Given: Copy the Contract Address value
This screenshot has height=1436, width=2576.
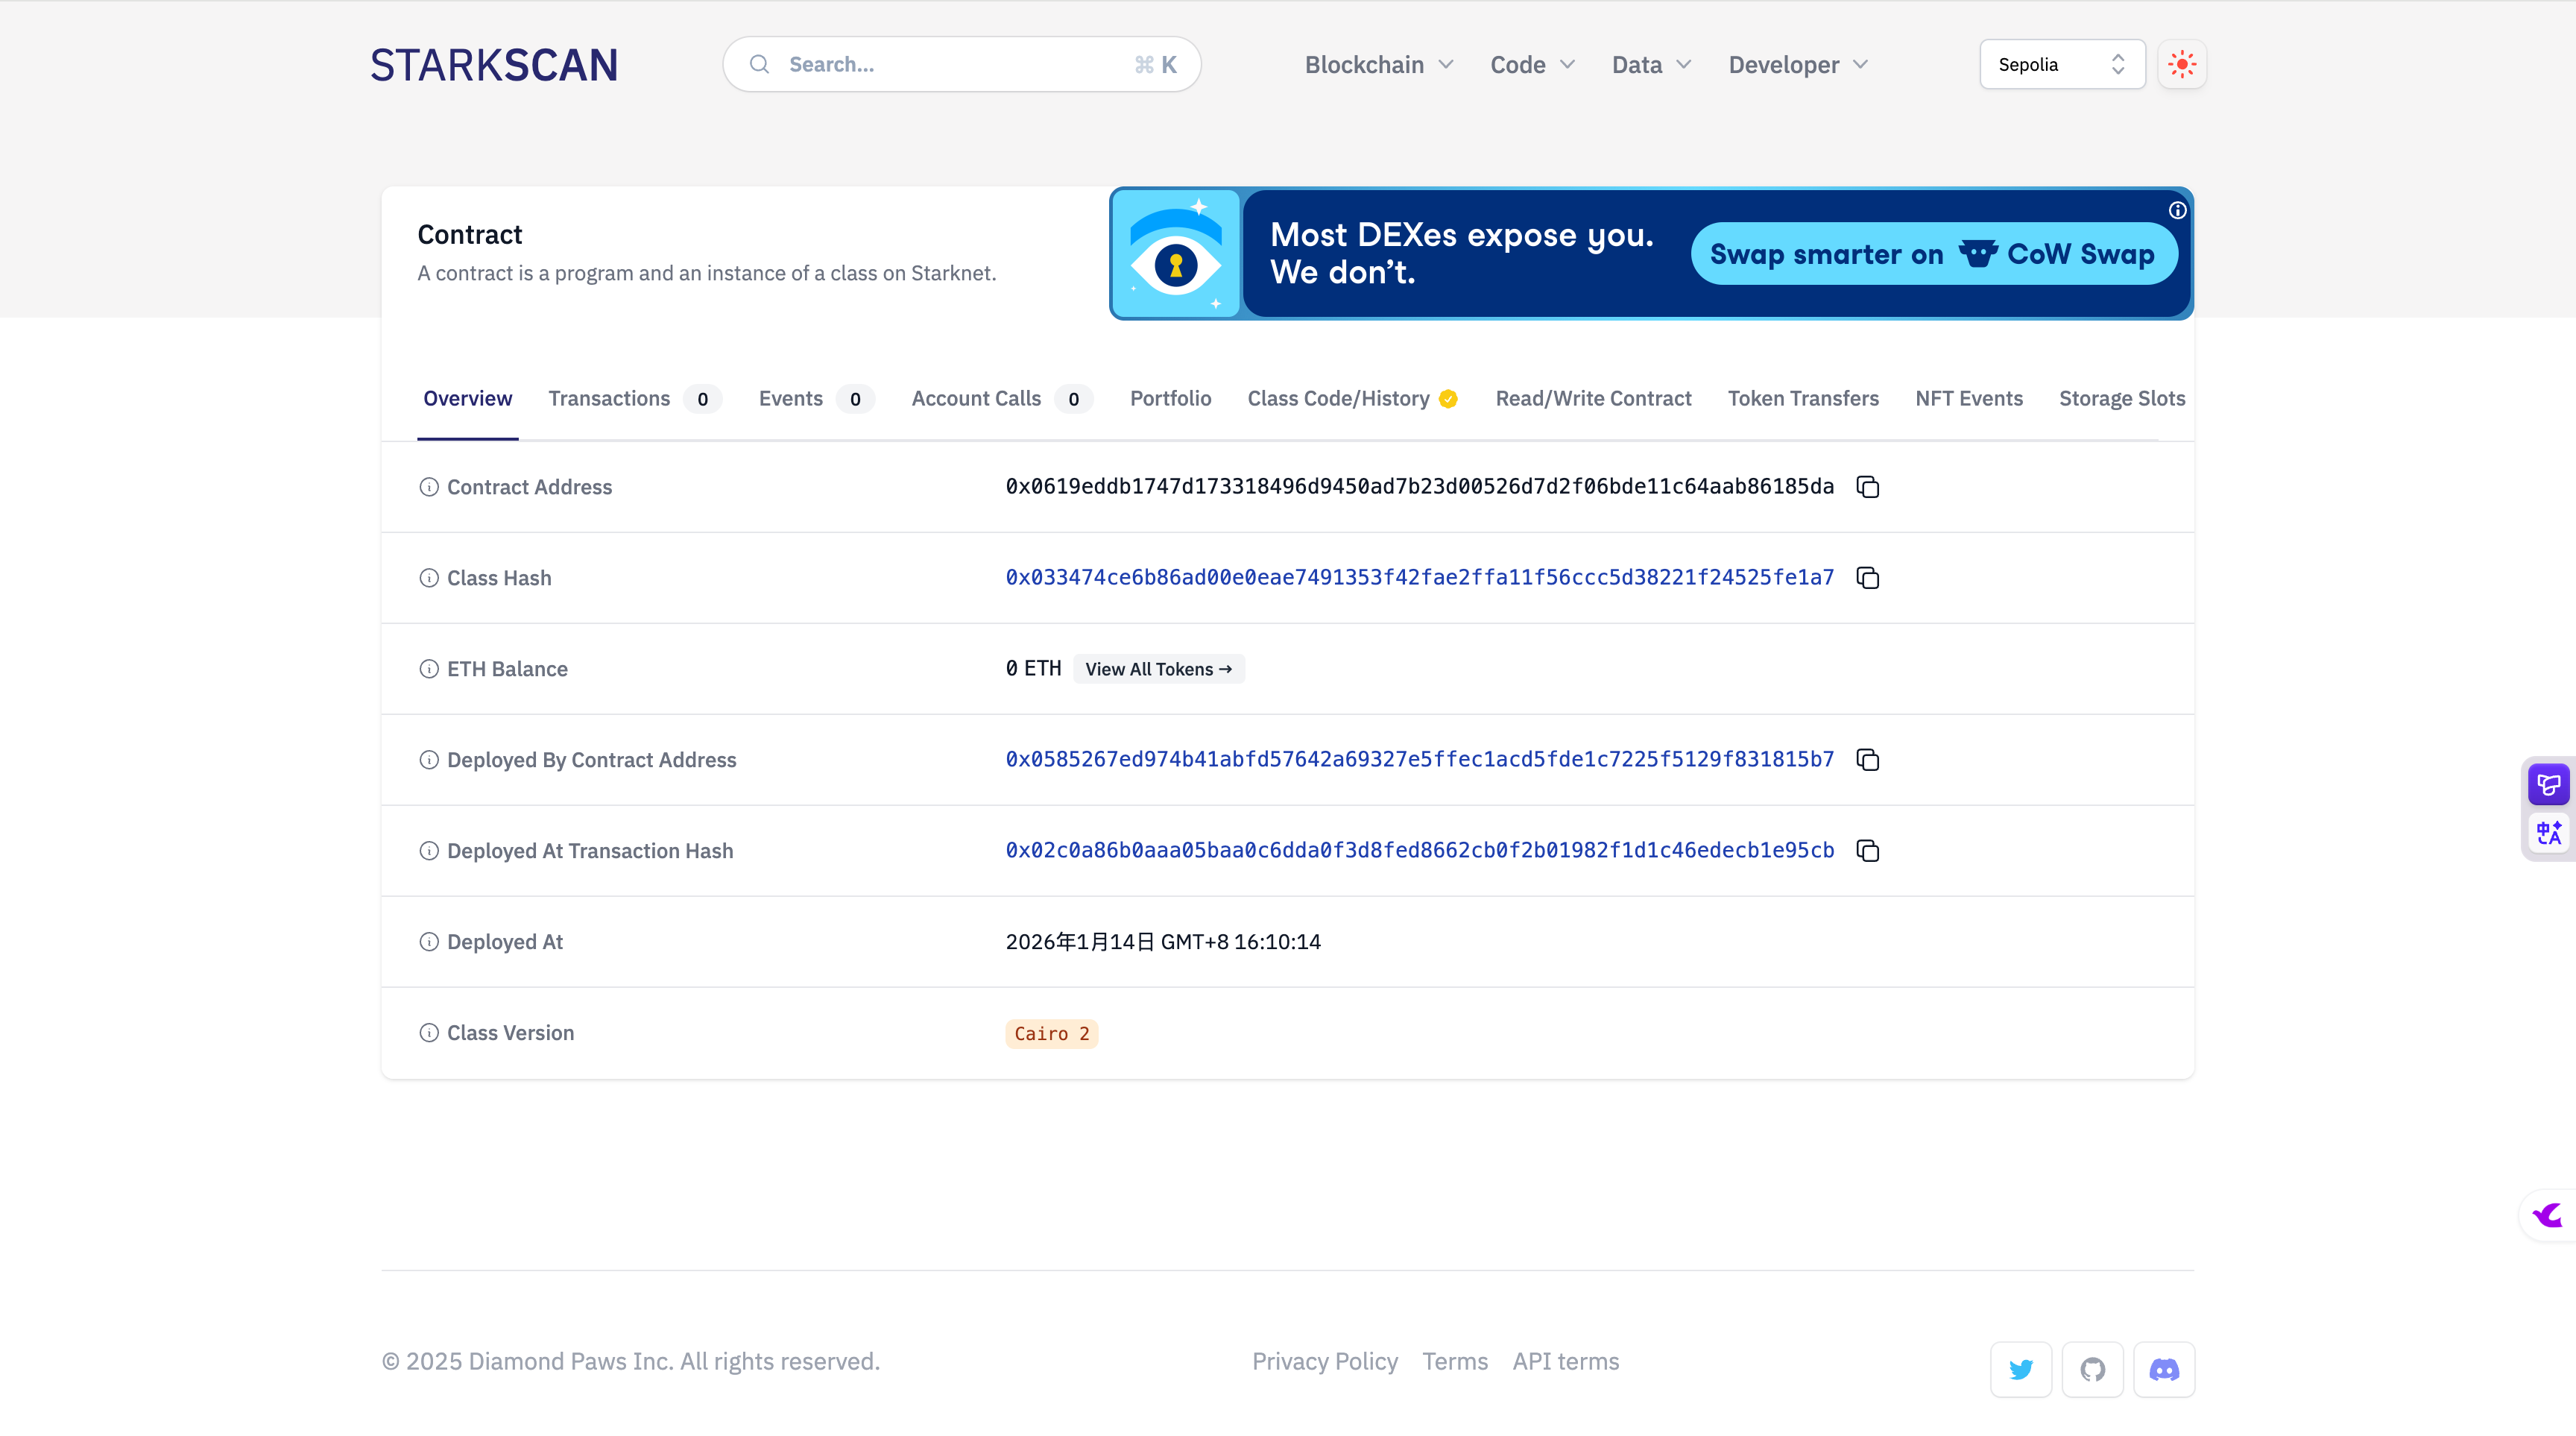Looking at the screenshot, I should pyautogui.click(x=1867, y=487).
